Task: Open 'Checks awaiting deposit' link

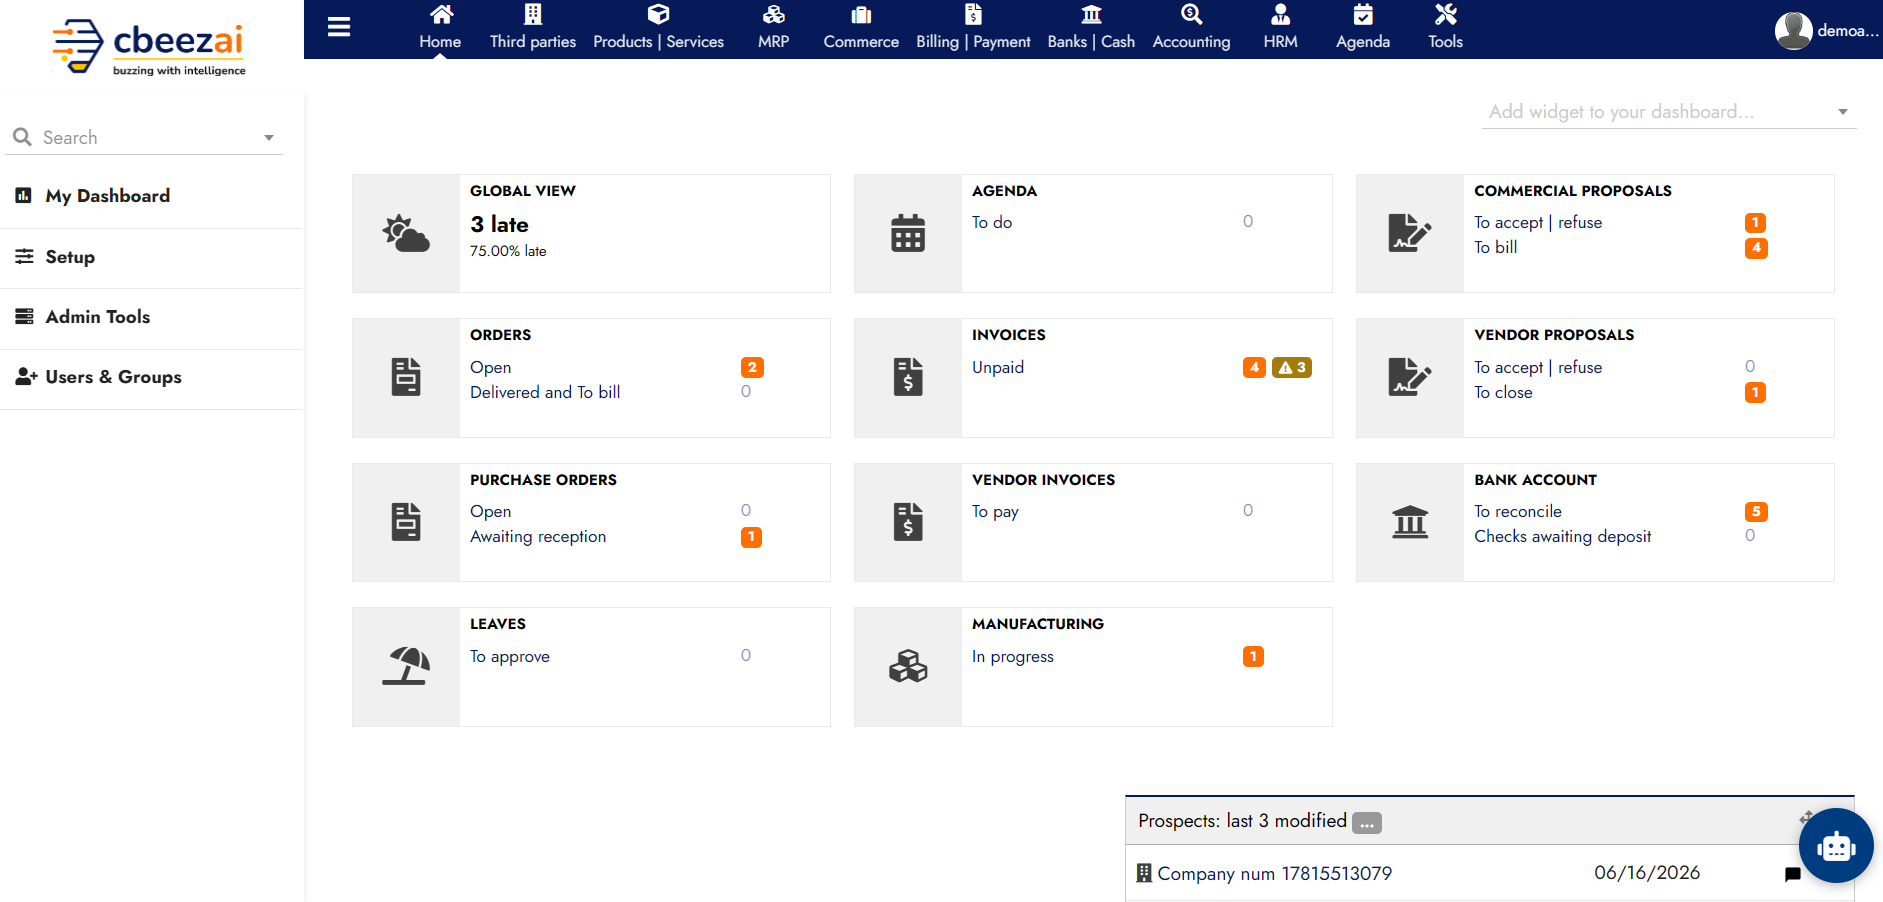Action: coord(1562,537)
